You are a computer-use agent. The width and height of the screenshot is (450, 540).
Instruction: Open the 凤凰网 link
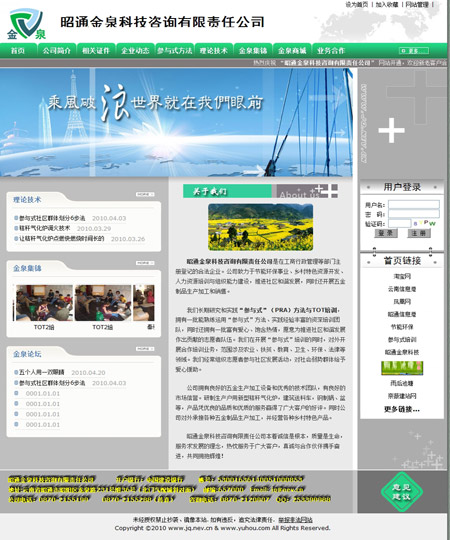(402, 302)
